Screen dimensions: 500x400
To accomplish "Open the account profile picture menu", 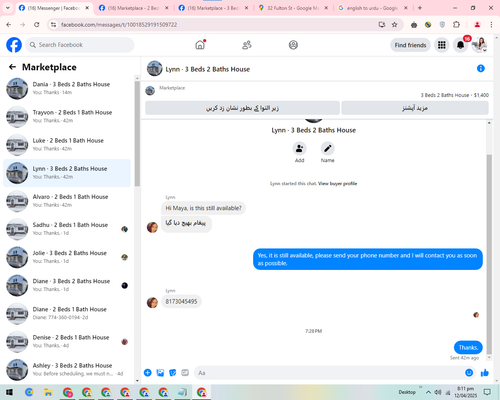I will [x=480, y=45].
